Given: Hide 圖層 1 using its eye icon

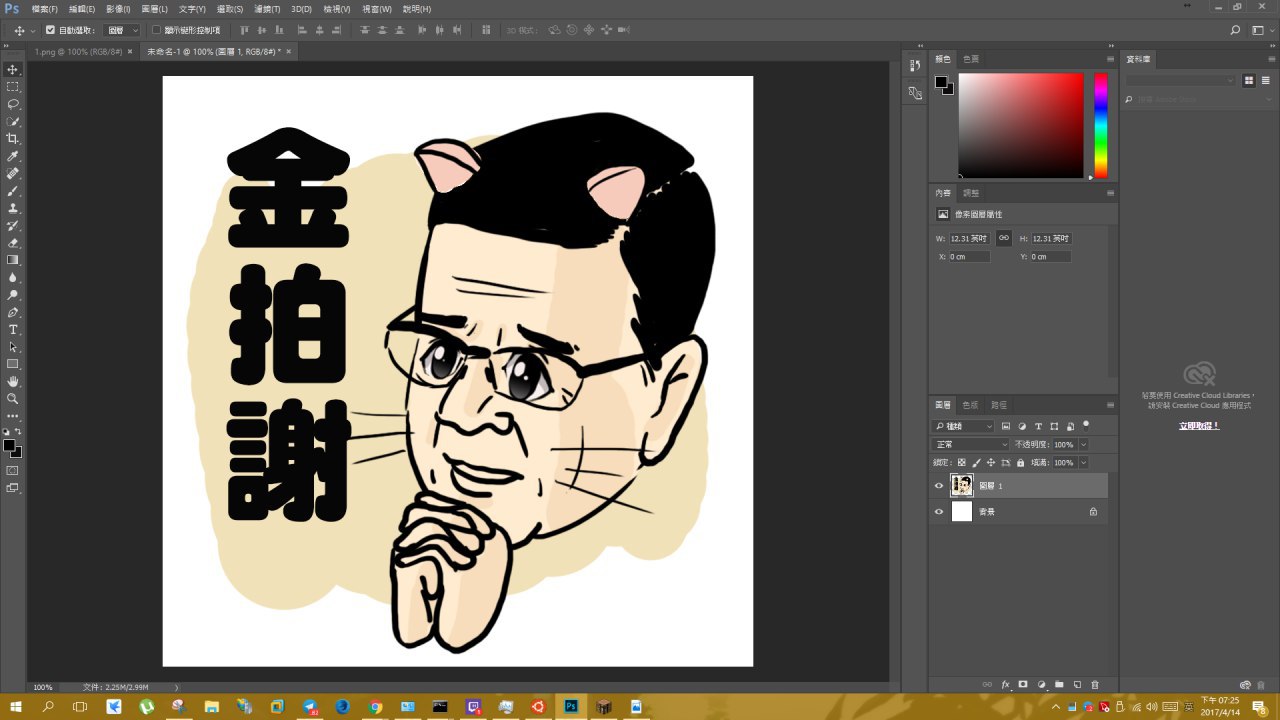Looking at the screenshot, I should pos(938,486).
